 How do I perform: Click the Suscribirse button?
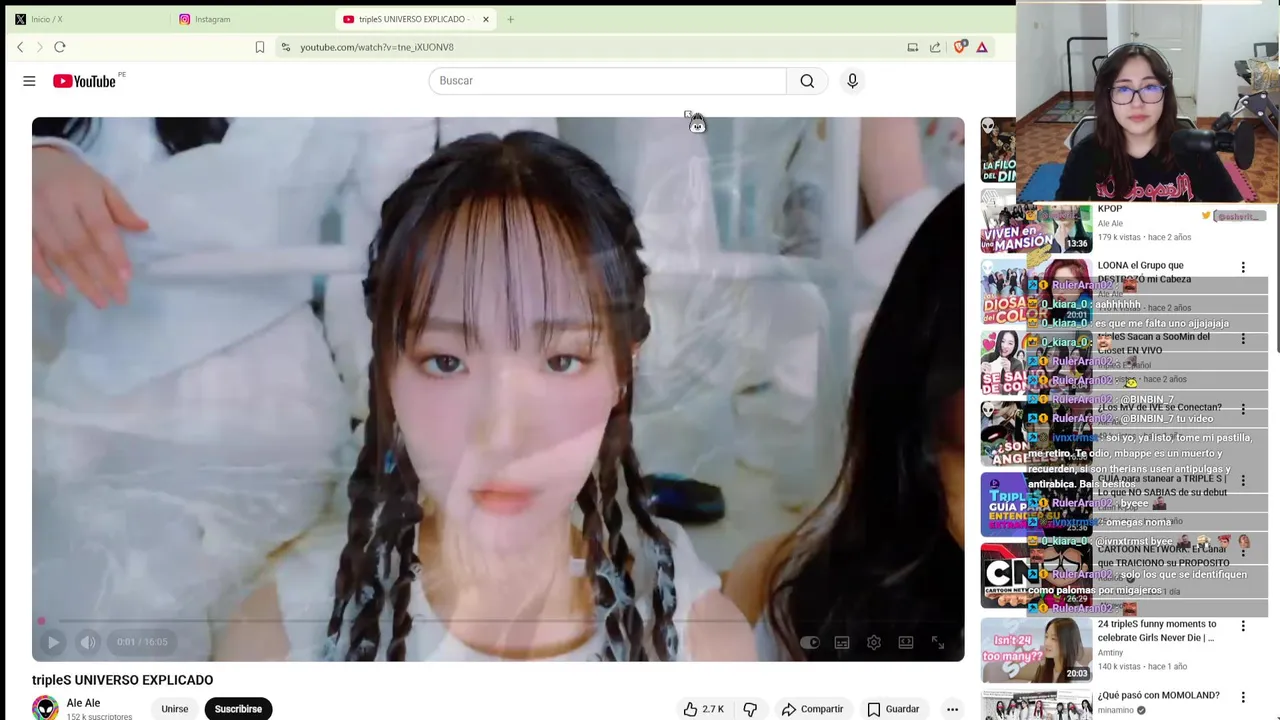[238, 709]
